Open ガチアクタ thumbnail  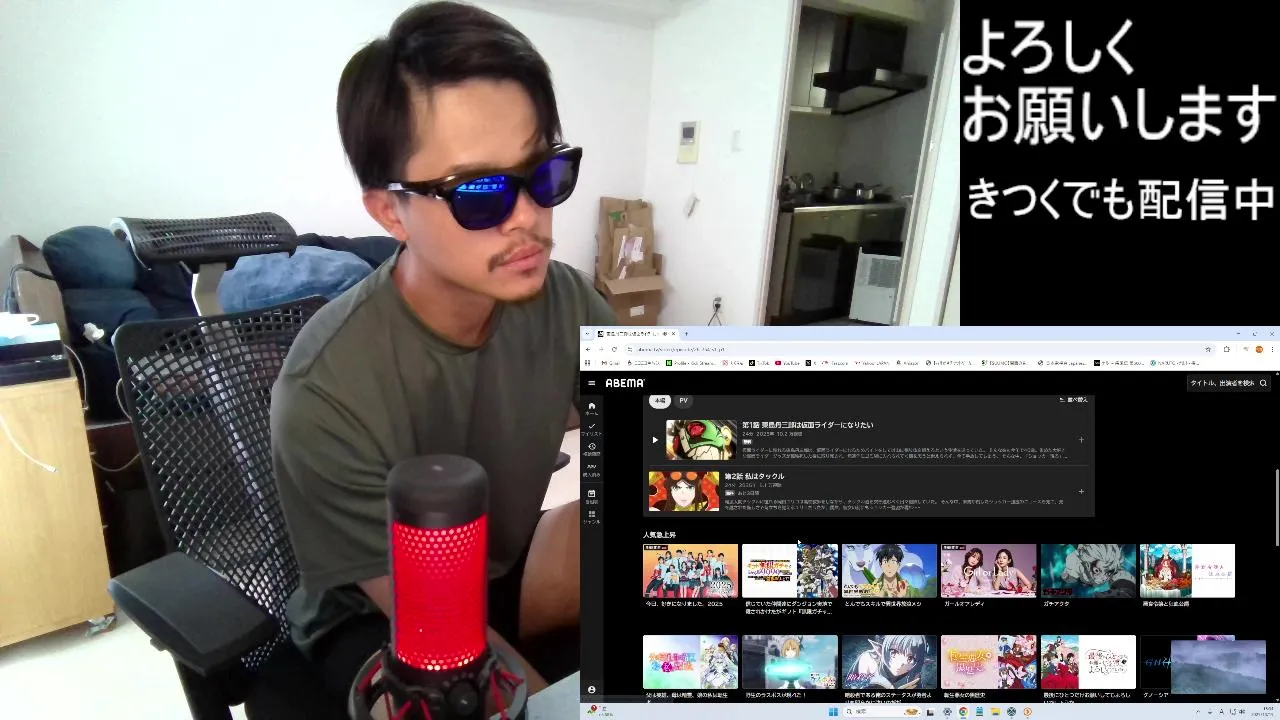tap(1088, 571)
